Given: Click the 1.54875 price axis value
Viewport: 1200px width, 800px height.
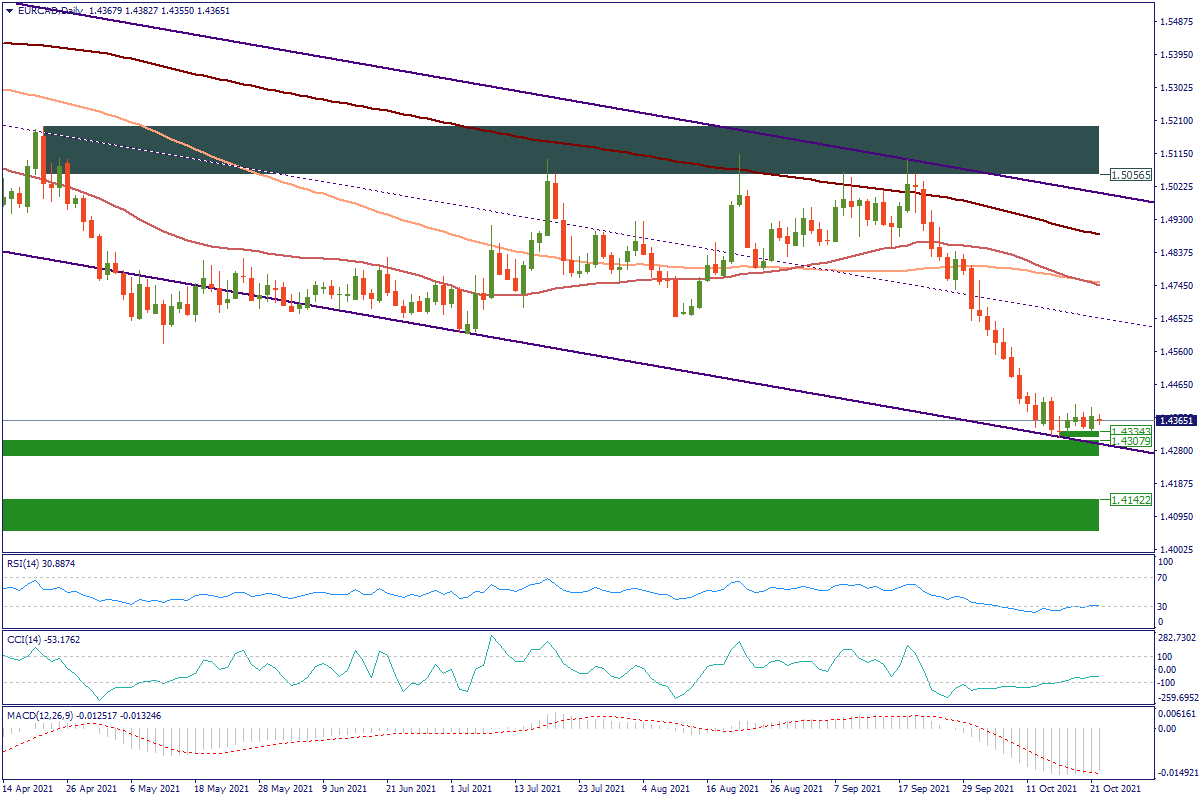Looking at the screenshot, I should click(x=1173, y=21).
